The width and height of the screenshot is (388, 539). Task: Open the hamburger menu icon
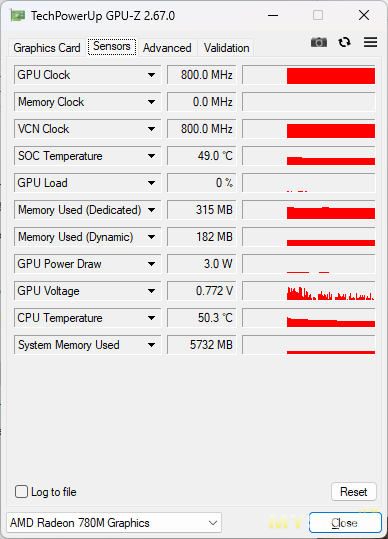pyautogui.click(x=370, y=42)
